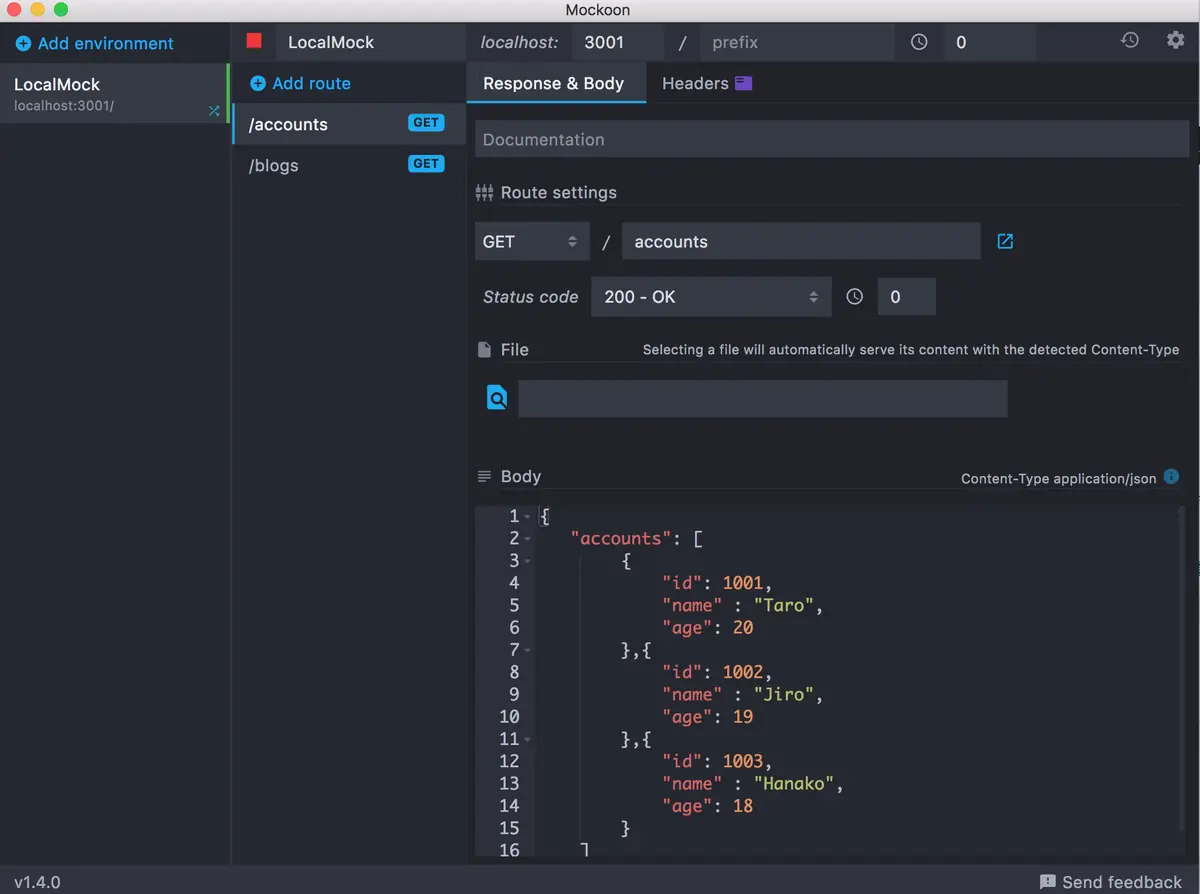Browse for a file with magnifier icon
Image resolution: width=1200 pixels, height=894 pixels.
497,398
